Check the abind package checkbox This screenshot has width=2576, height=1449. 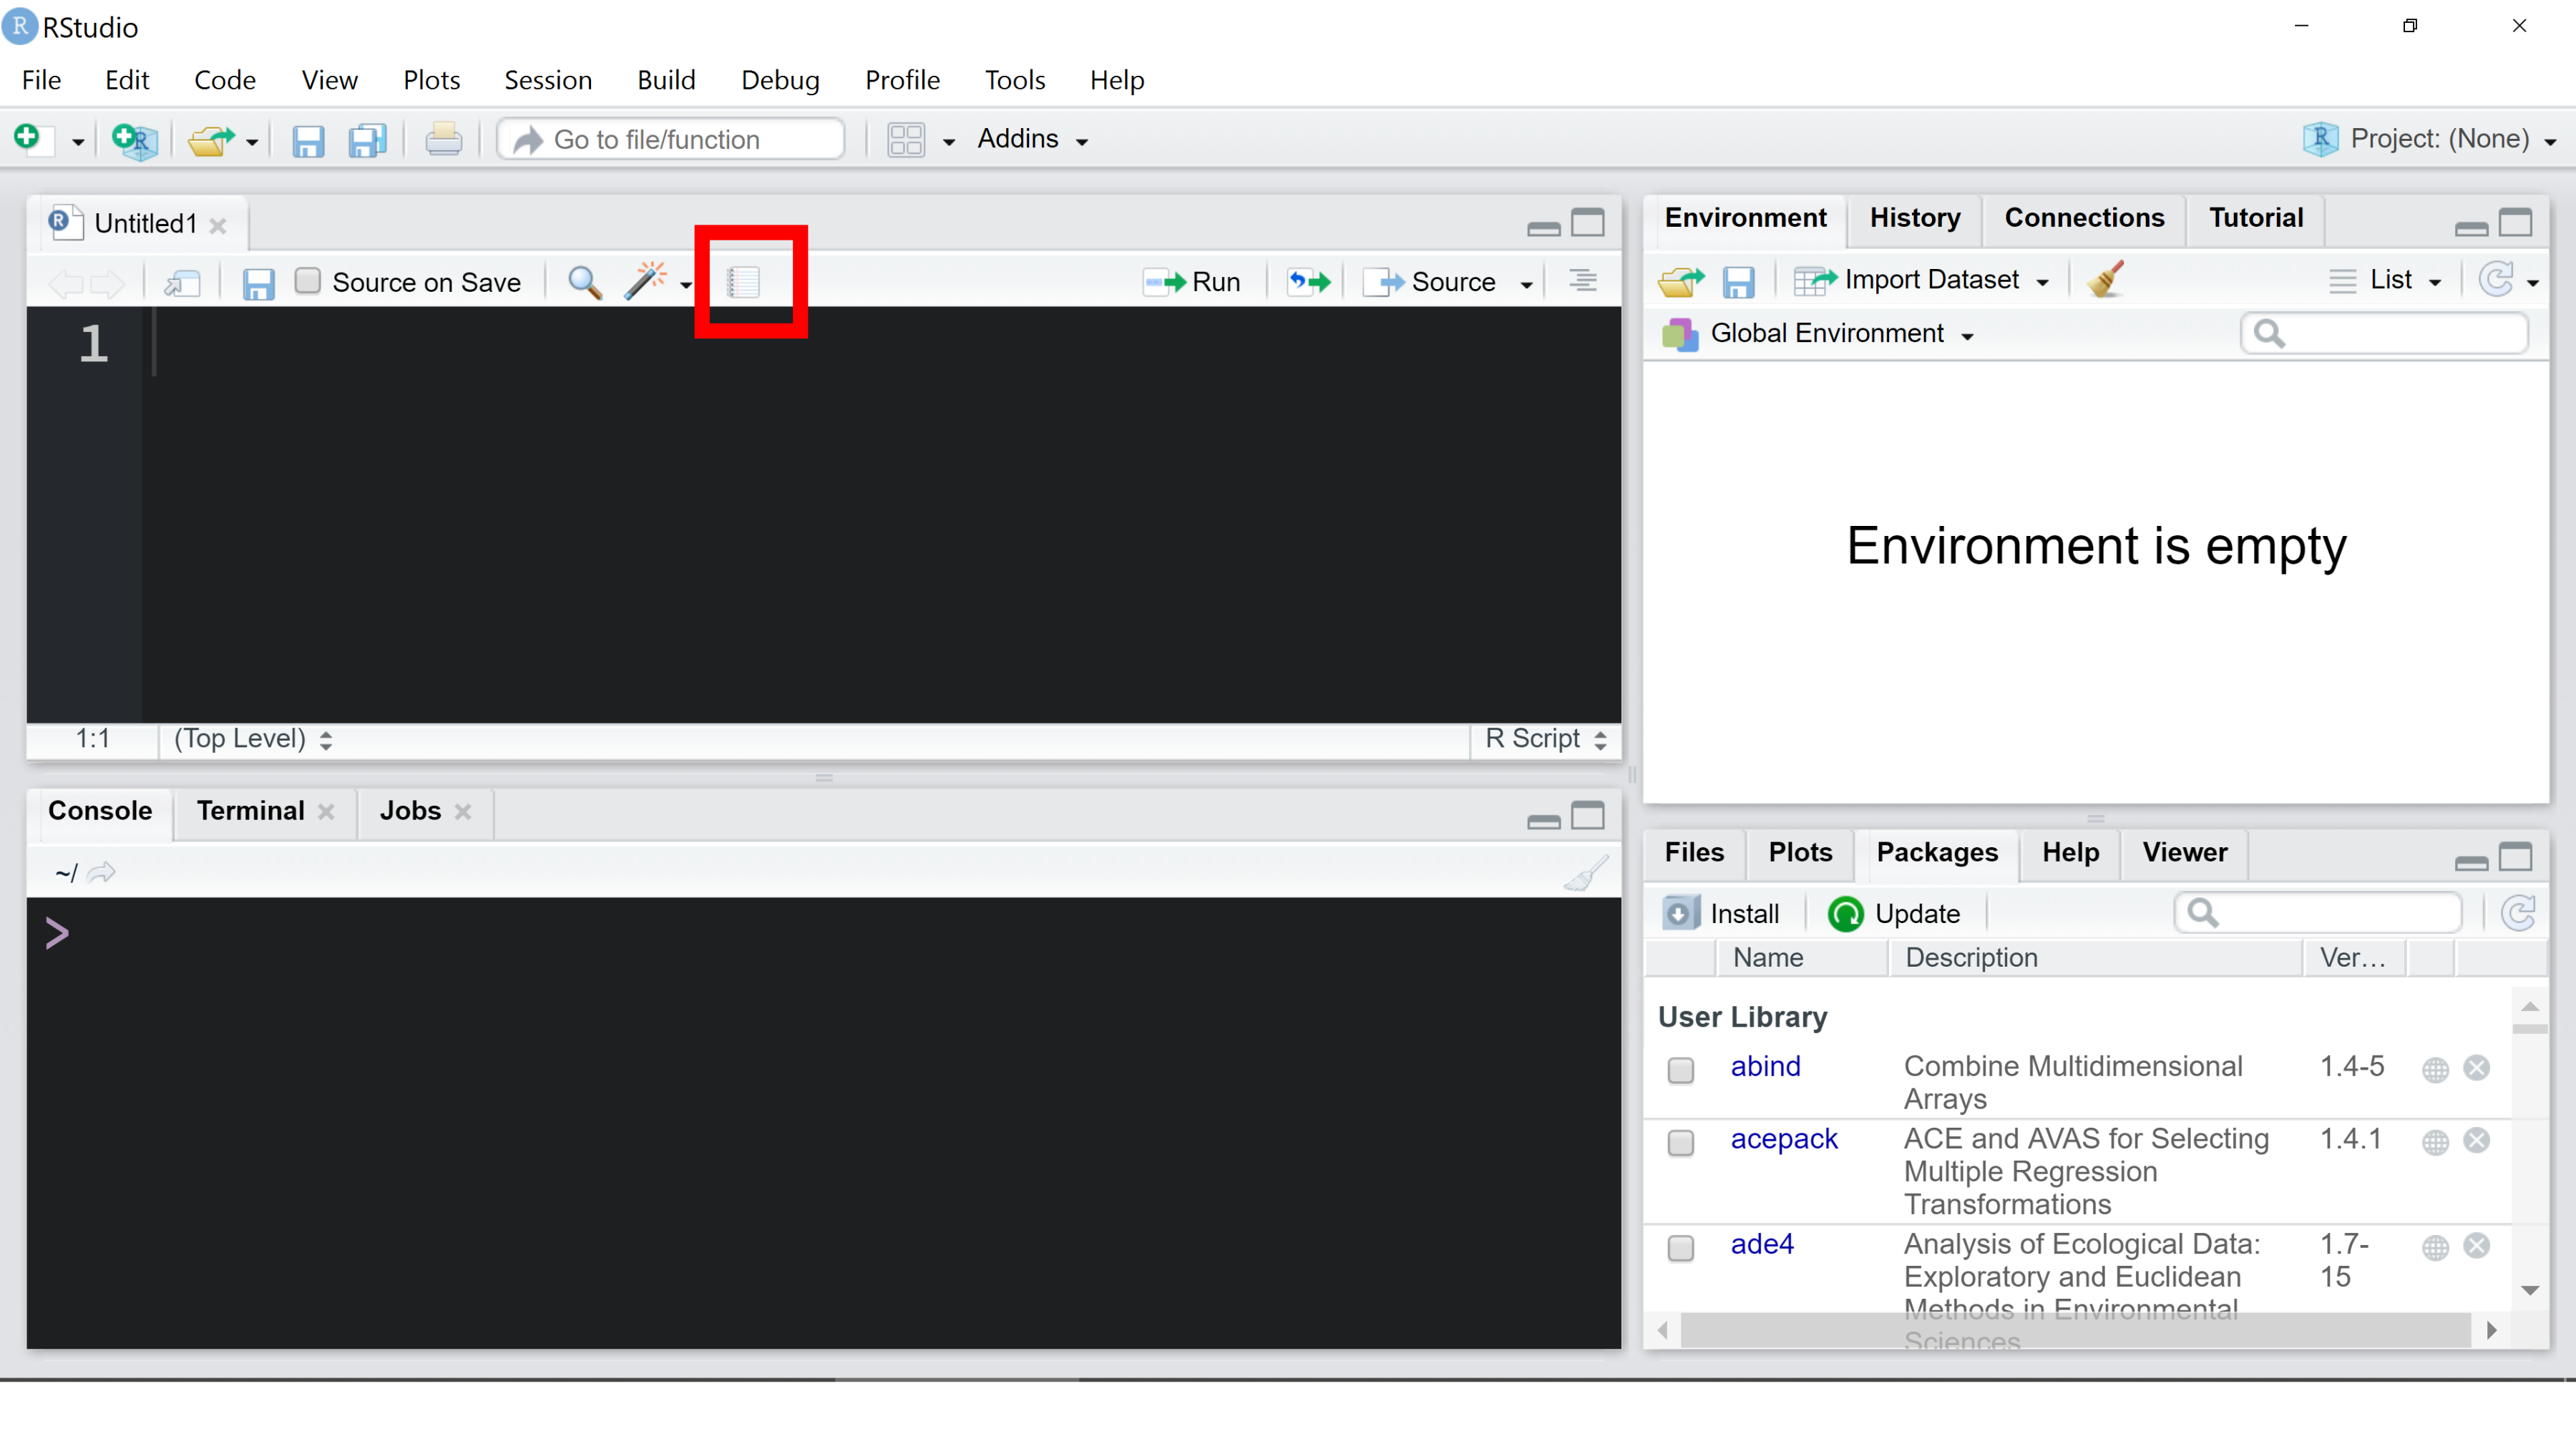point(1681,1069)
